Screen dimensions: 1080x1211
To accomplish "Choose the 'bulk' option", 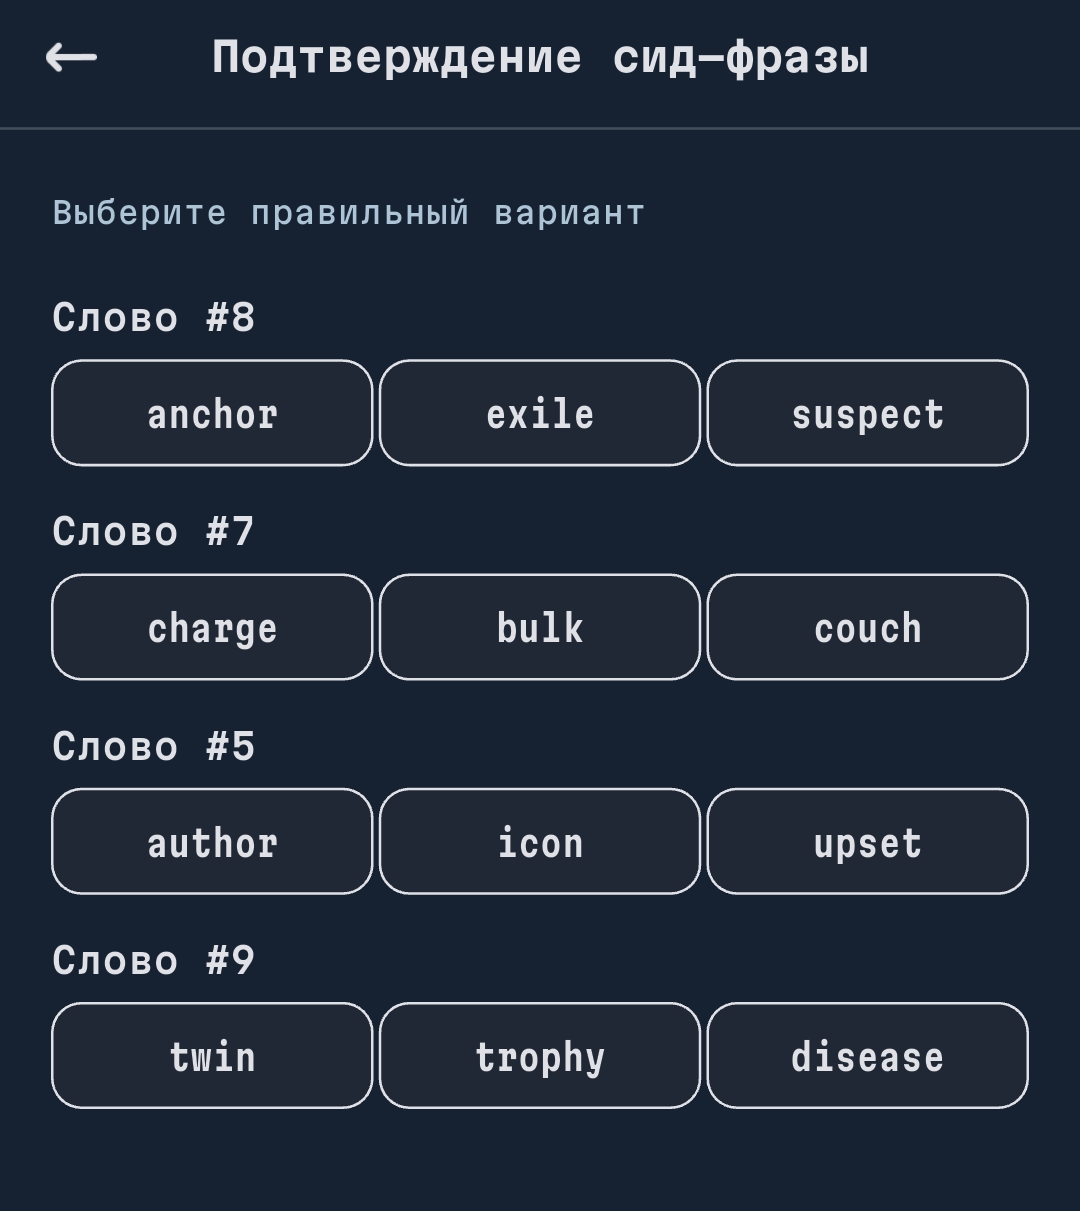I will point(540,627).
